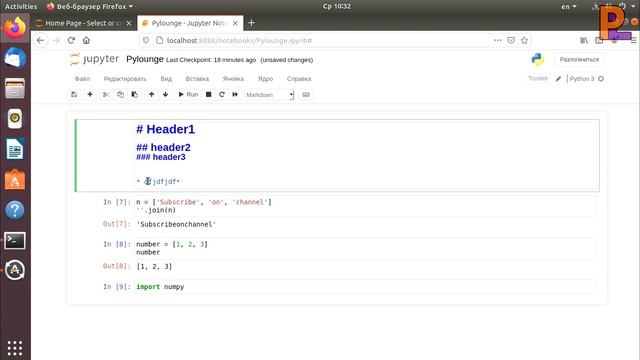This screenshot has width=640, height=360.
Task: Restart the kernel using the circular arrow
Action: coord(222,94)
